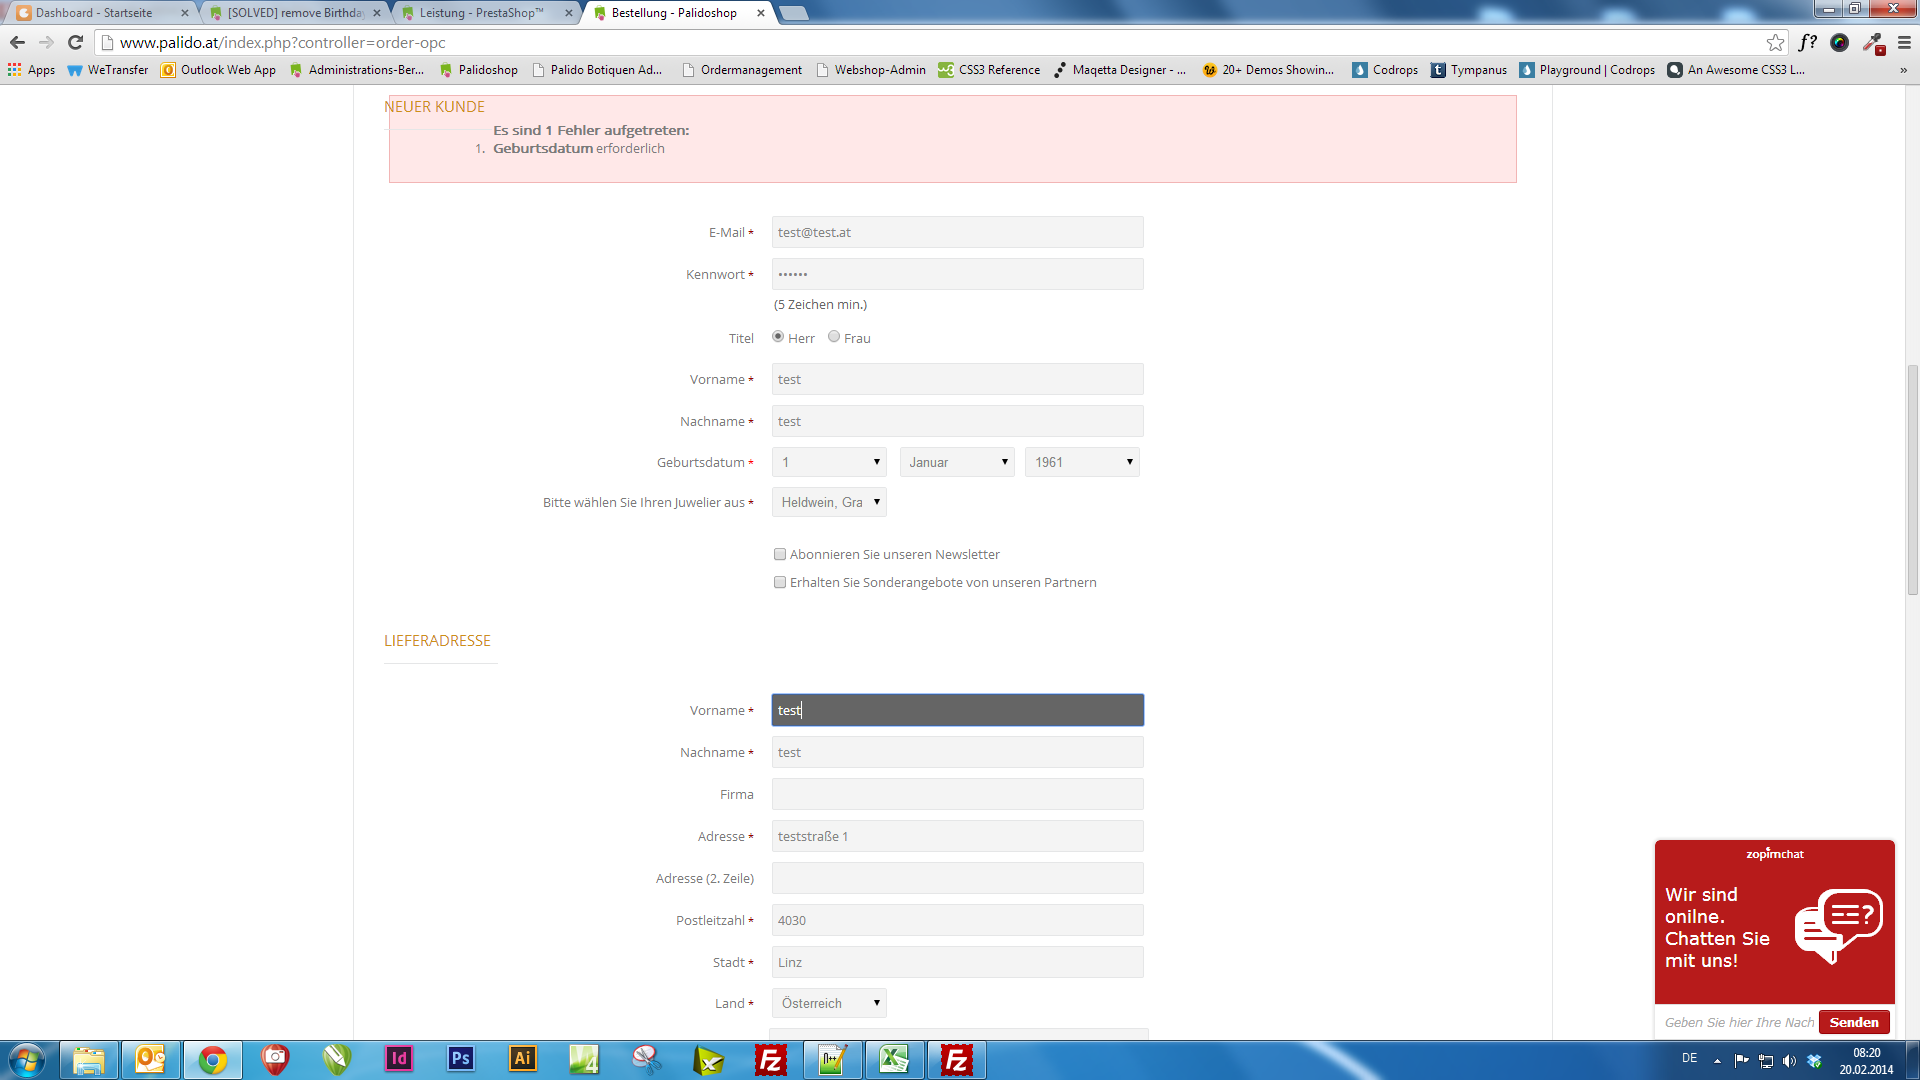Click the page vertical scrollbar thumb
The height and width of the screenshot is (1080, 1920).
coord(1912,480)
